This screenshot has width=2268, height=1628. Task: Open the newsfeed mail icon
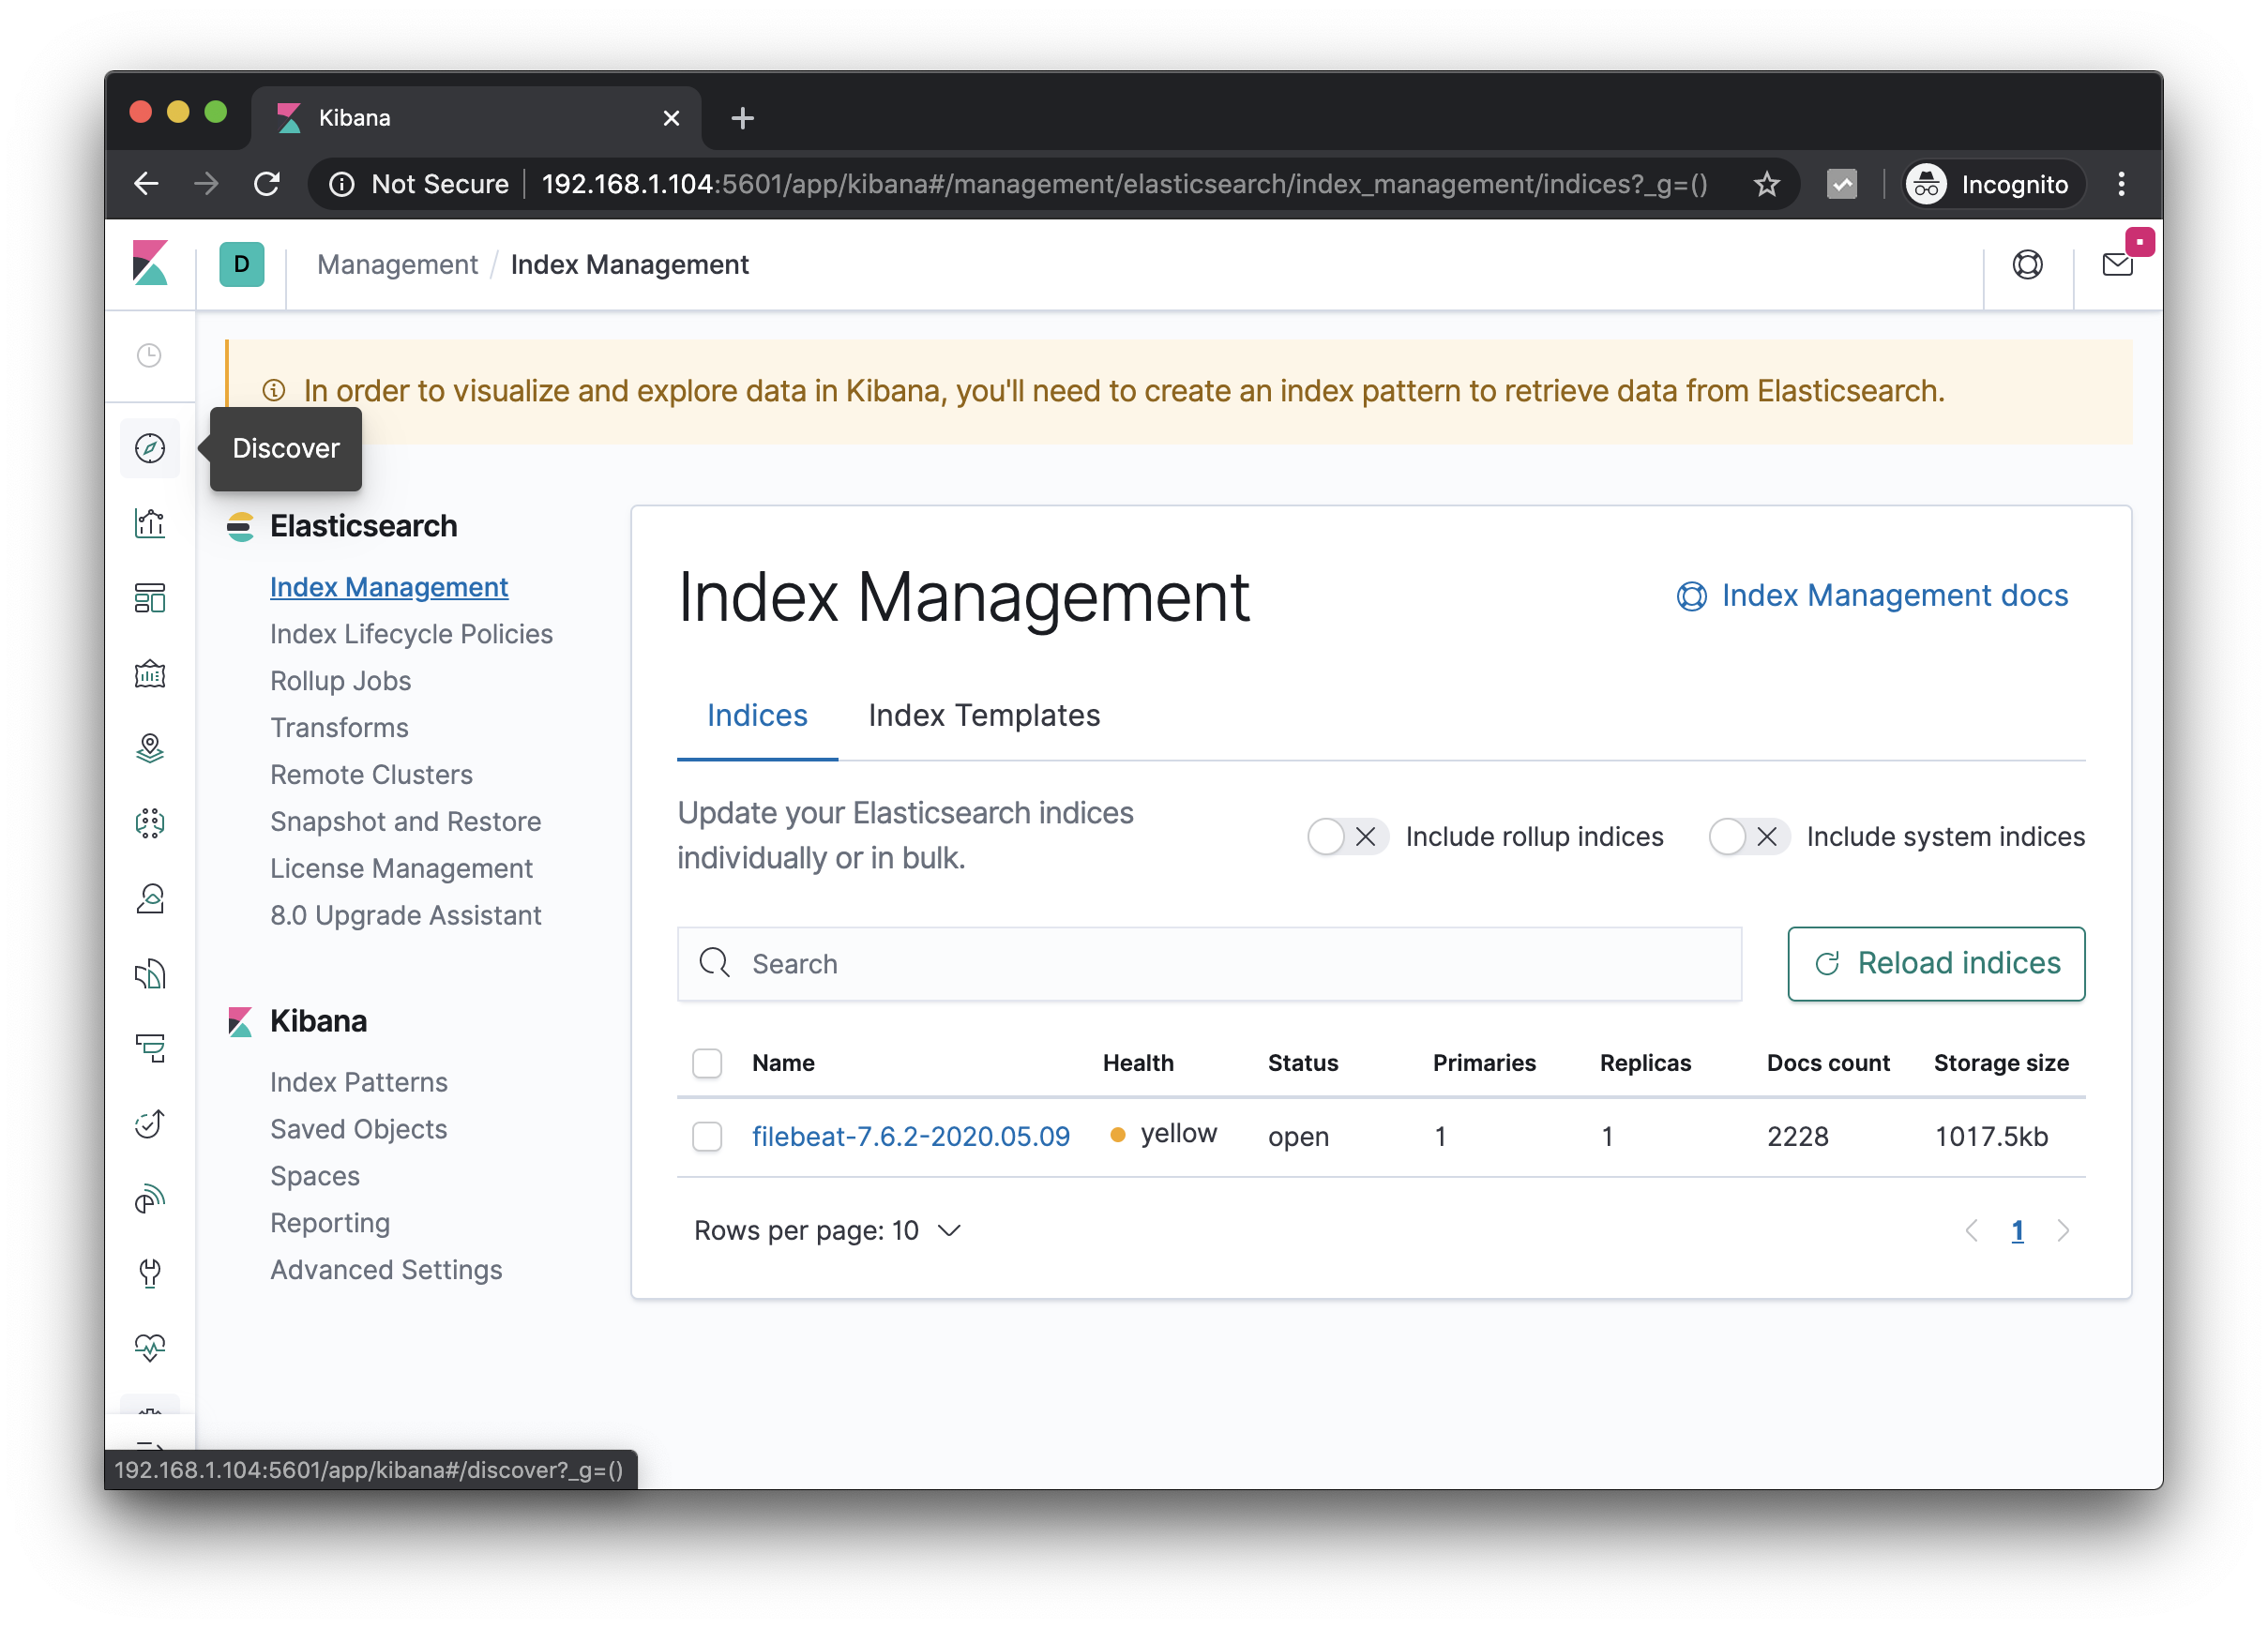[x=2117, y=265]
